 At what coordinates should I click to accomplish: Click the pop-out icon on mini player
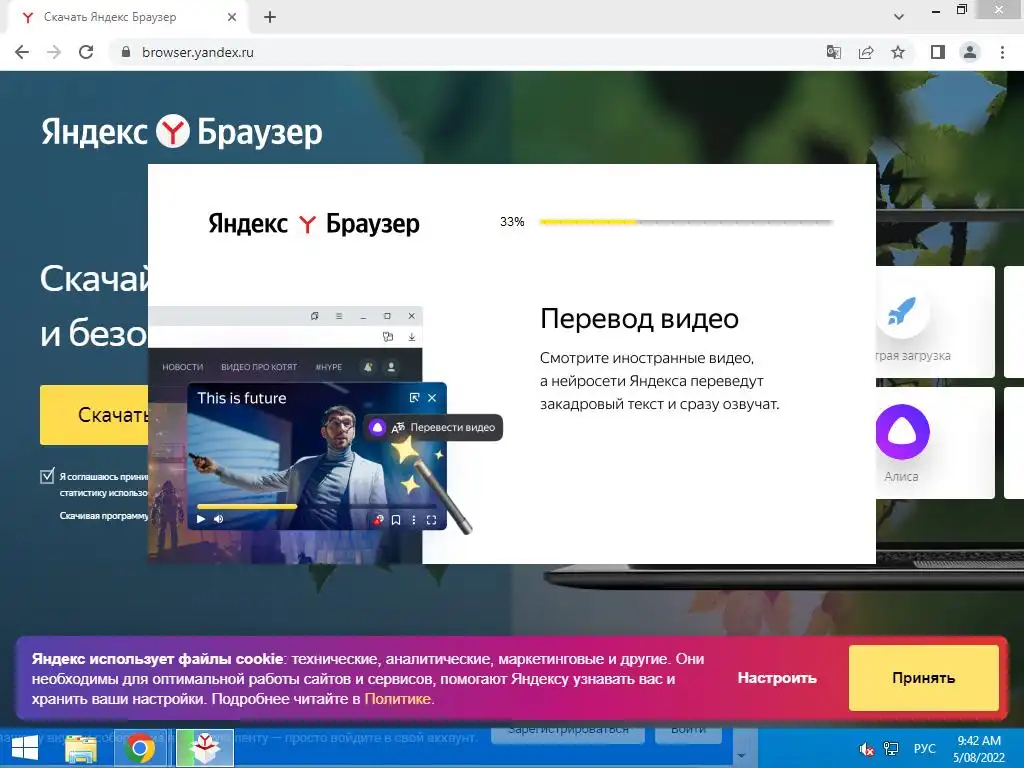point(414,398)
